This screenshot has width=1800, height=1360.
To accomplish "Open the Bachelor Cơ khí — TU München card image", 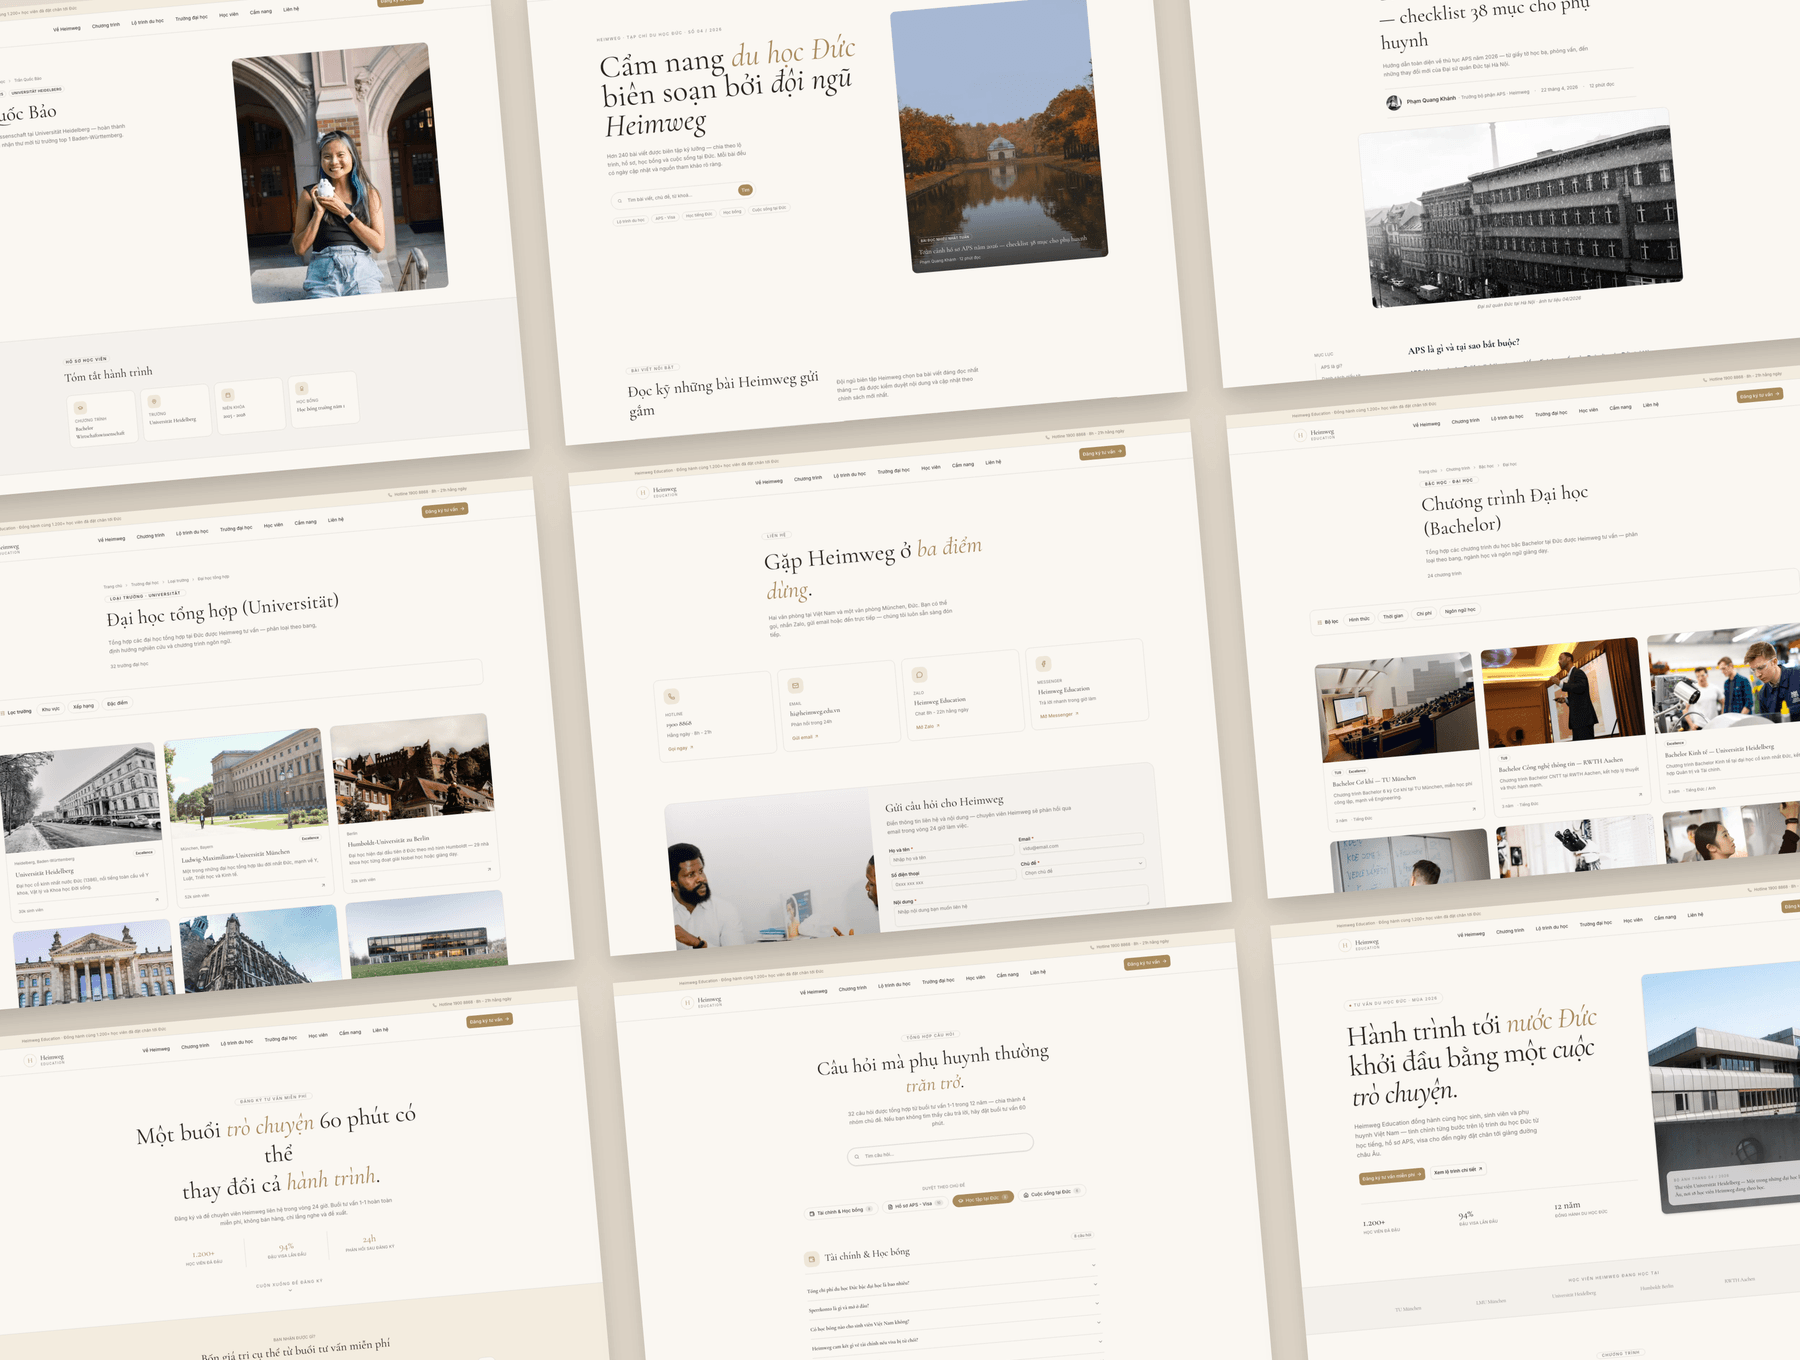I will coord(1397,707).
